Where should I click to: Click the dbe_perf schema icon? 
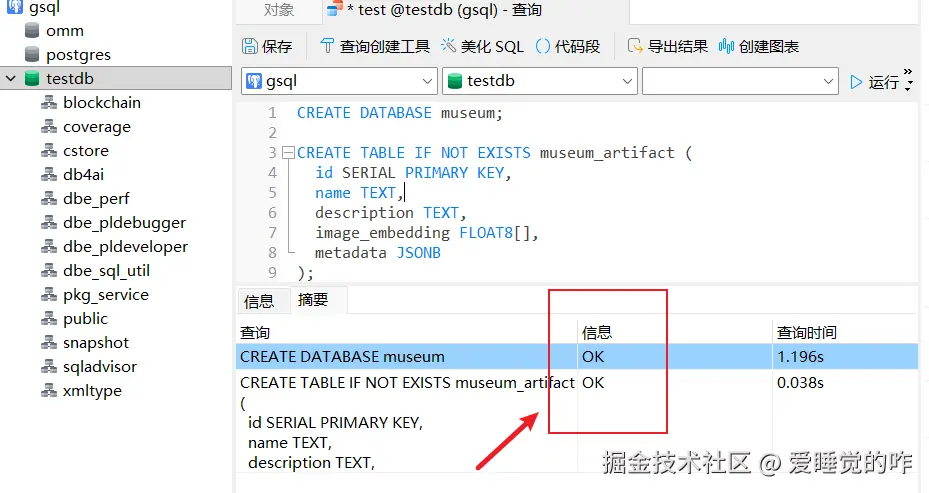tap(49, 199)
